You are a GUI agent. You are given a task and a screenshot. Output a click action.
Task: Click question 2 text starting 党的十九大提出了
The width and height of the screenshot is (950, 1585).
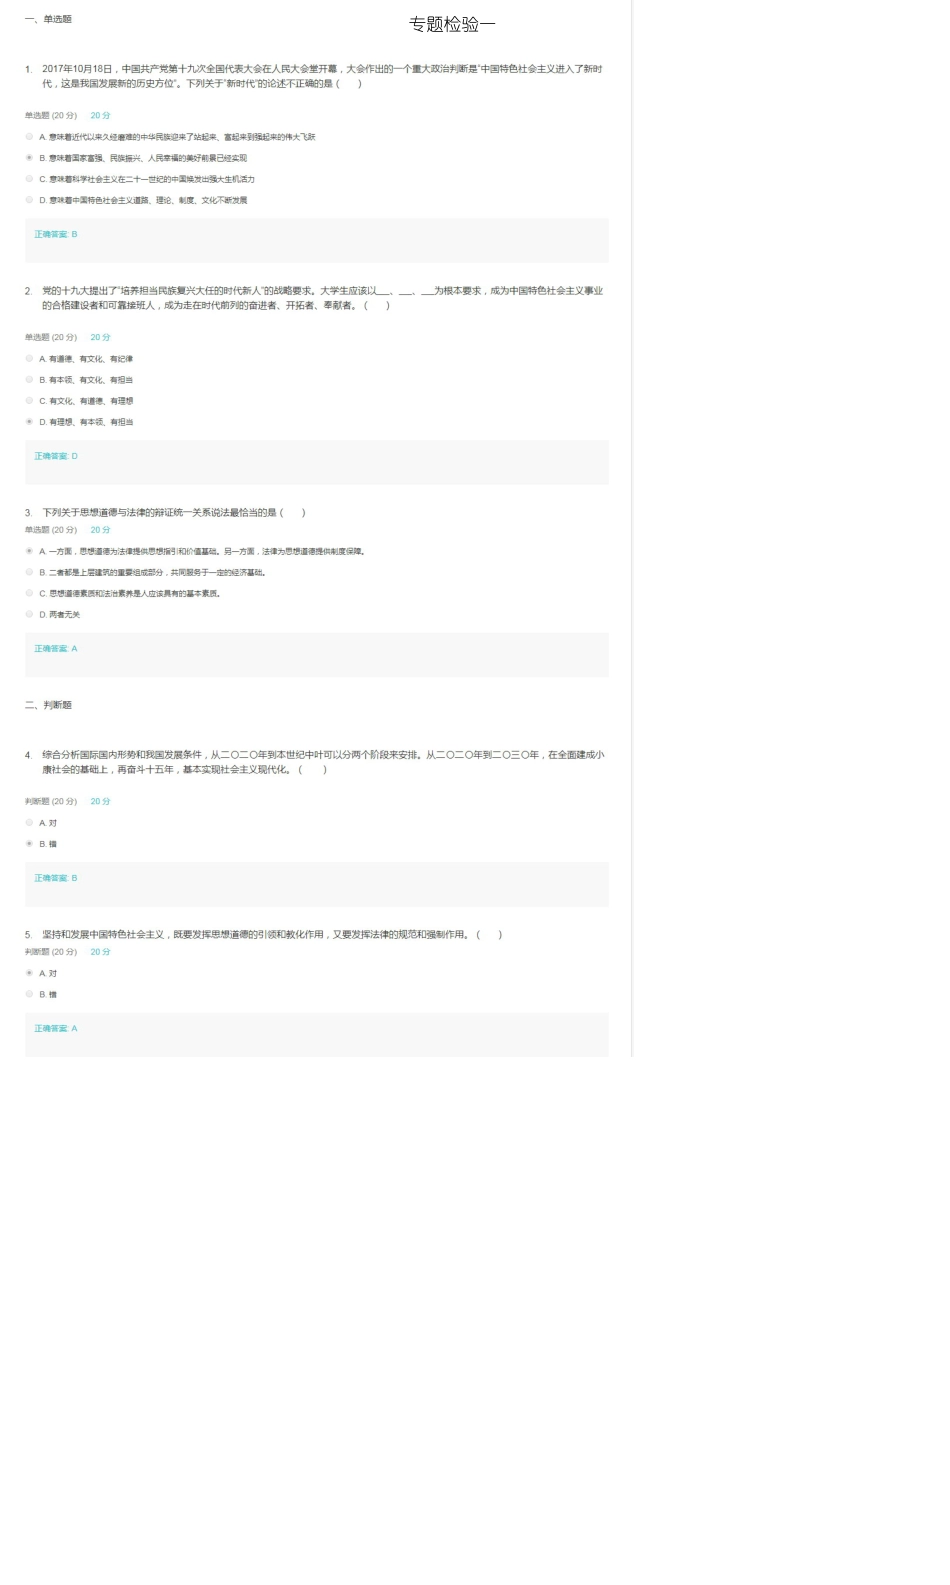click(x=322, y=298)
